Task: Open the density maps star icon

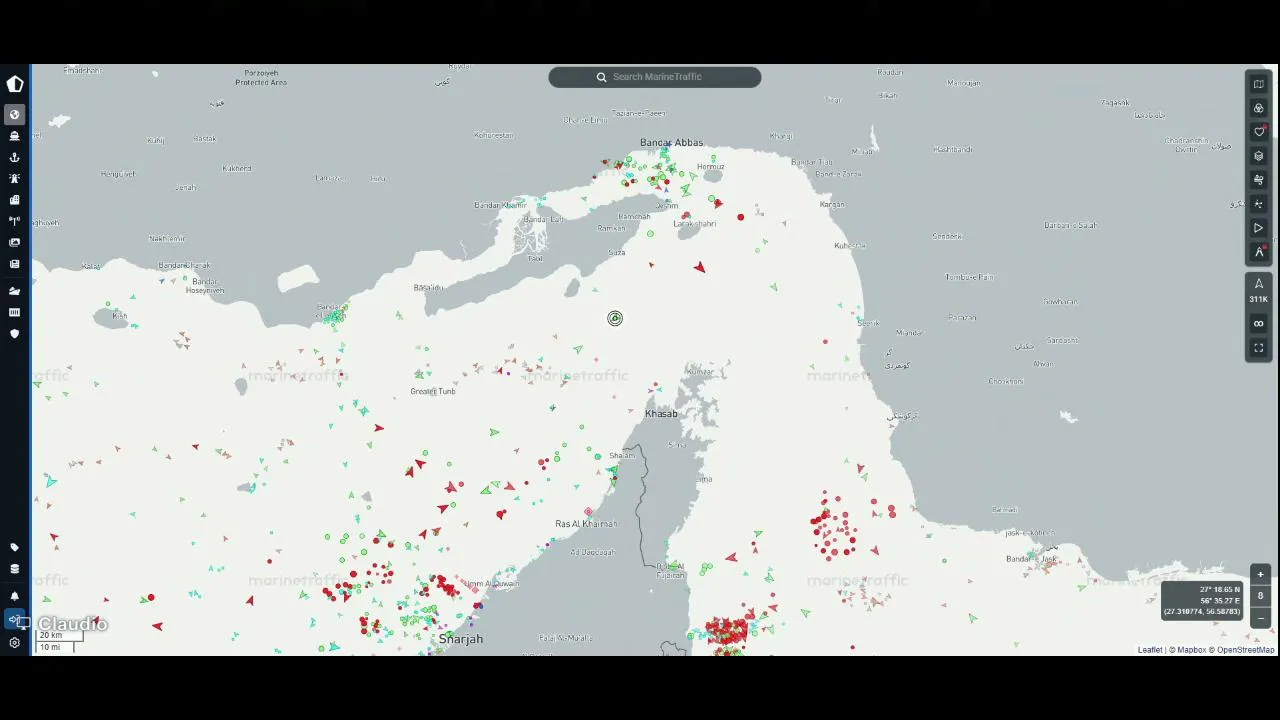Action: [x=1259, y=204]
